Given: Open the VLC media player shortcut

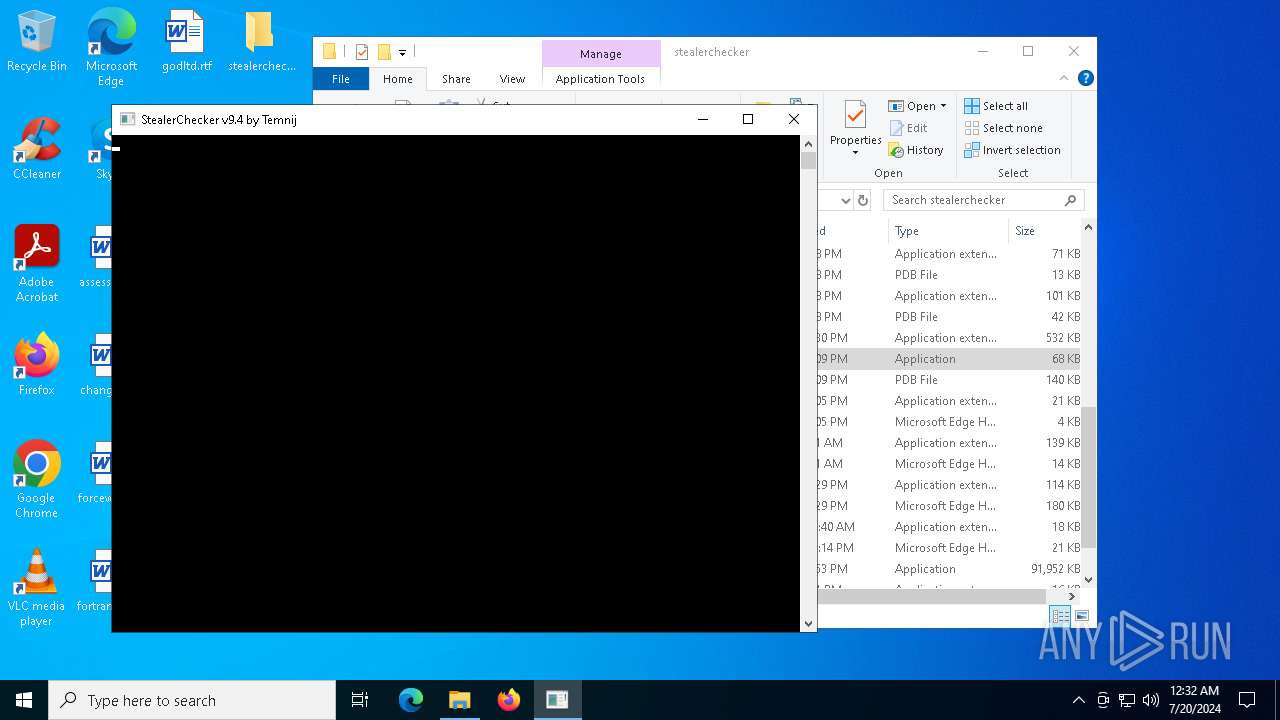Looking at the screenshot, I should 37,588.
